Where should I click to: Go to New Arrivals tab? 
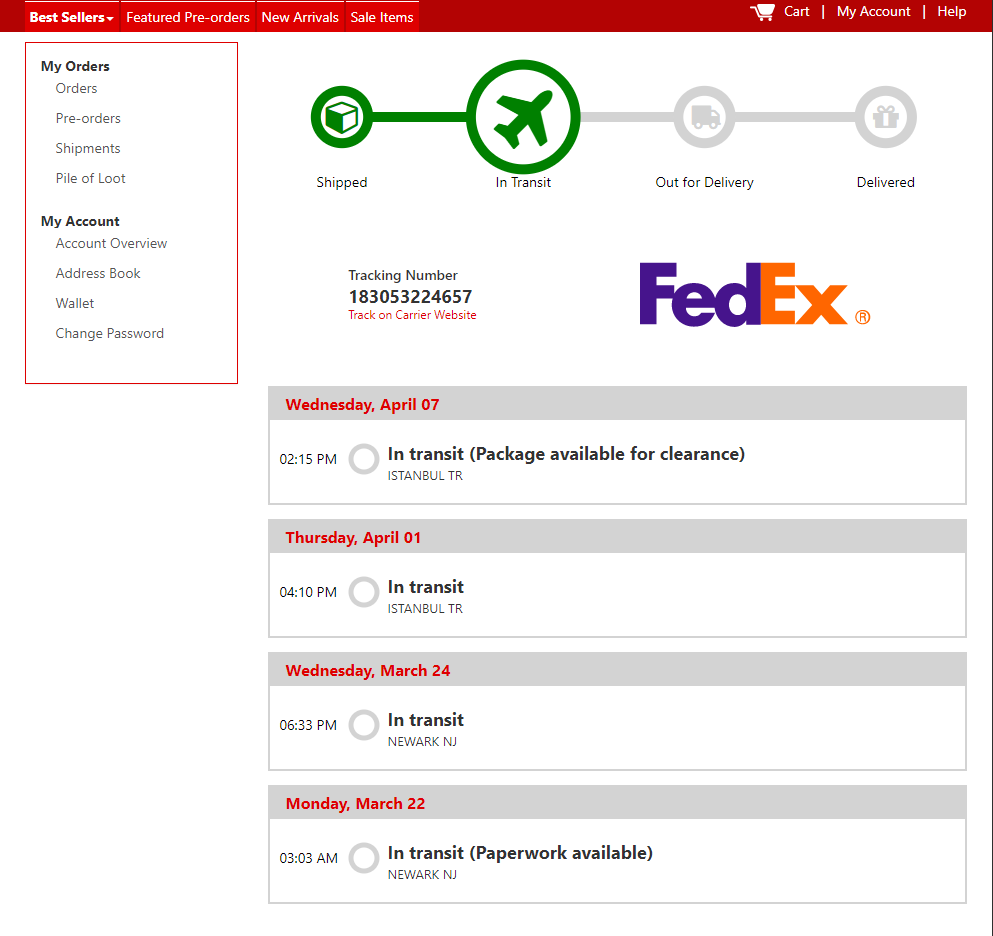[x=300, y=17]
